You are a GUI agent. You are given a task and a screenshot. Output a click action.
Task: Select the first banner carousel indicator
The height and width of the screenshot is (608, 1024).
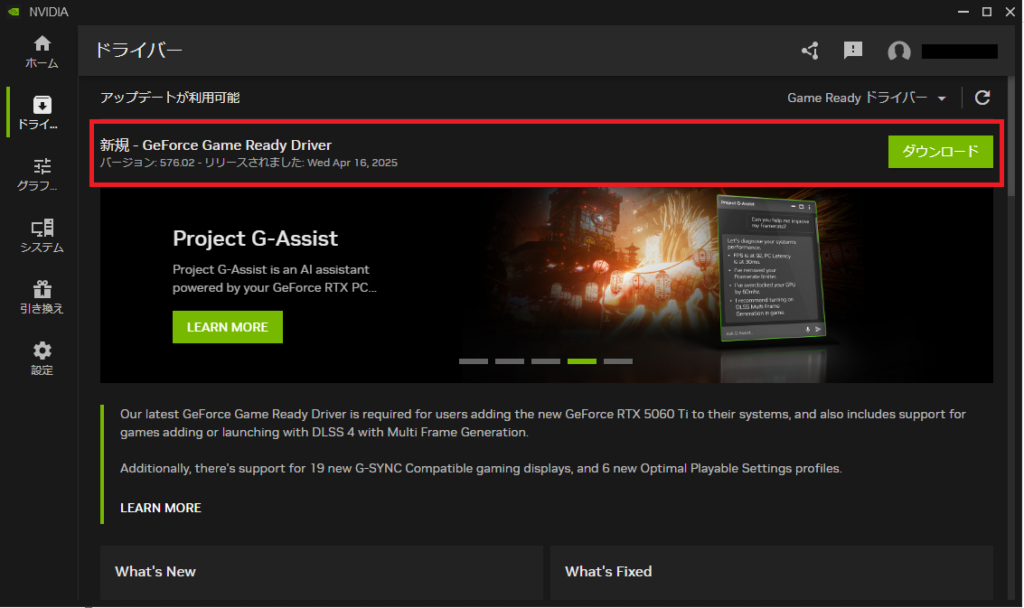pyautogui.click(x=473, y=361)
